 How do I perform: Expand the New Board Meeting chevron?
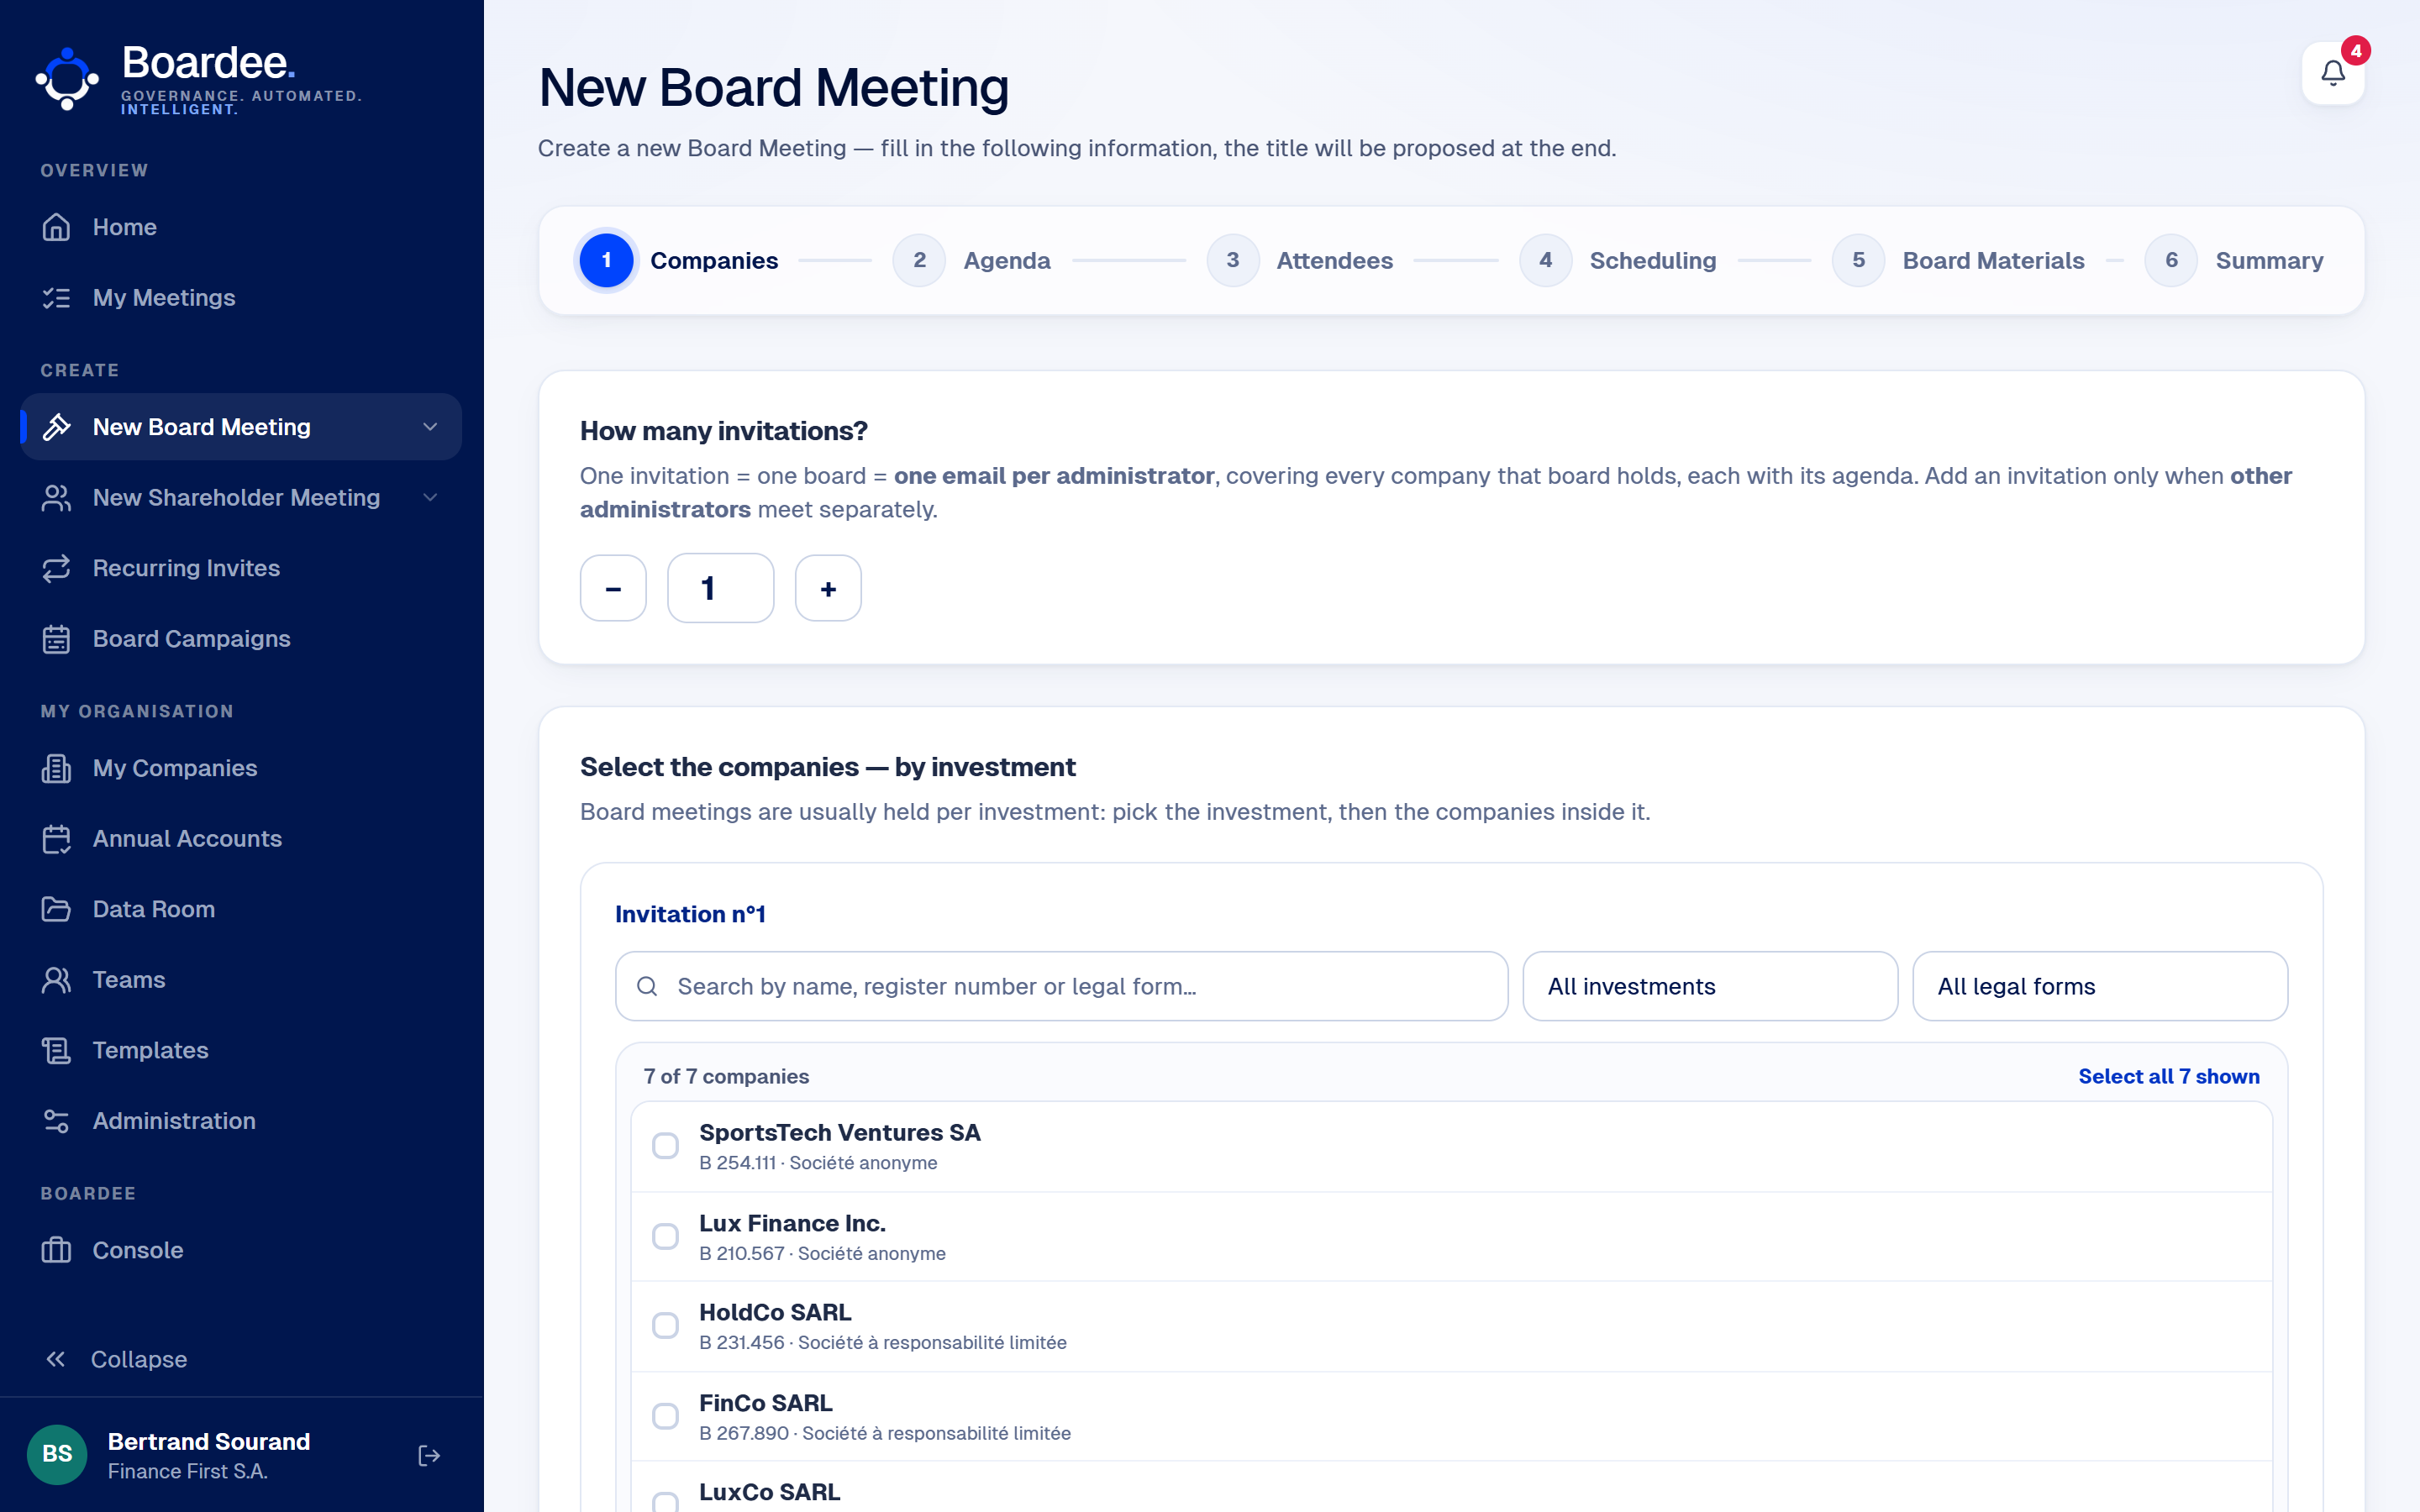tap(430, 427)
